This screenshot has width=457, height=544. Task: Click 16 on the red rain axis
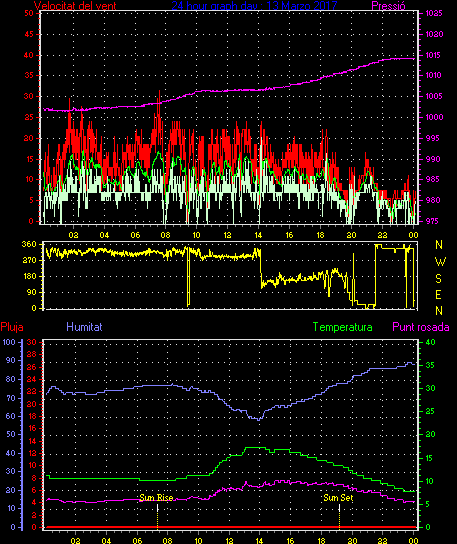point(32,428)
